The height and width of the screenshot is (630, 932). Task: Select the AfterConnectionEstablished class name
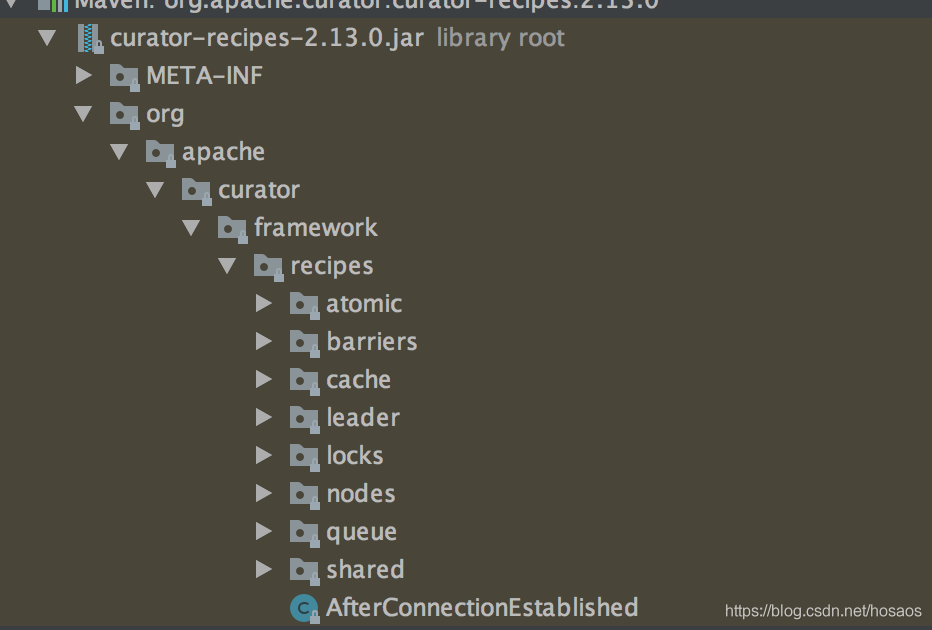click(x=481, y=608)
